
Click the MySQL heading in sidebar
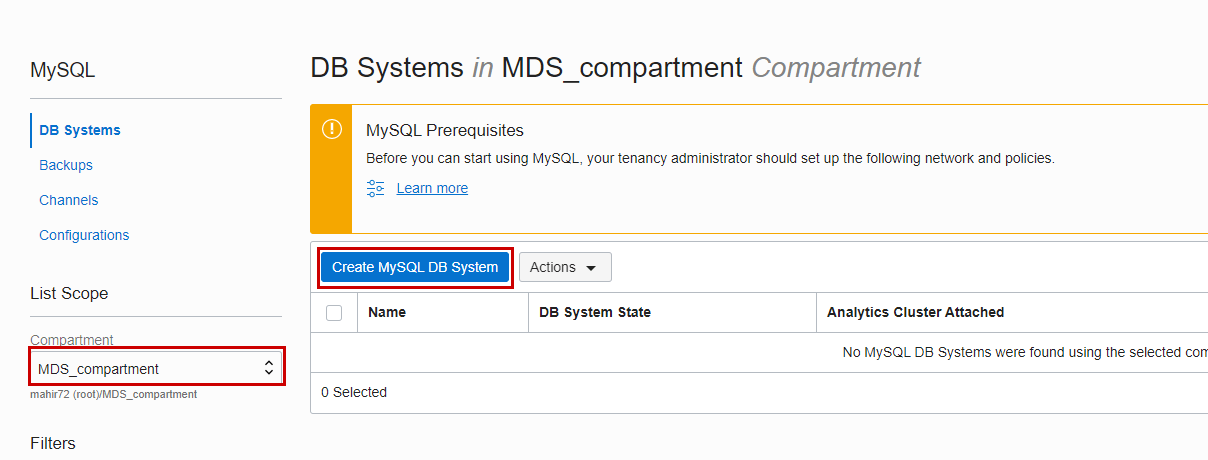tap(62, 70)
